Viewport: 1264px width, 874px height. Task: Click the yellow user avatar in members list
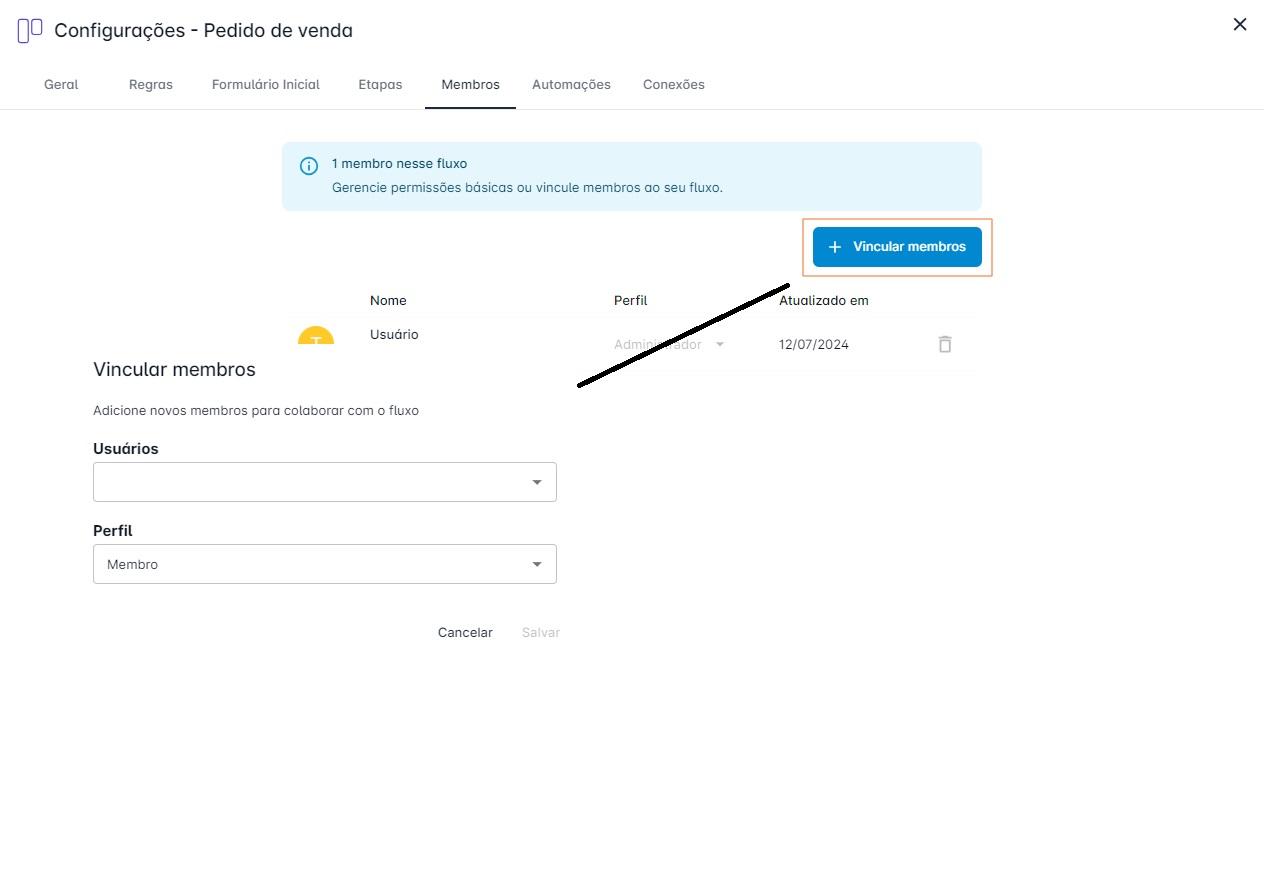[x=316, y=336]
